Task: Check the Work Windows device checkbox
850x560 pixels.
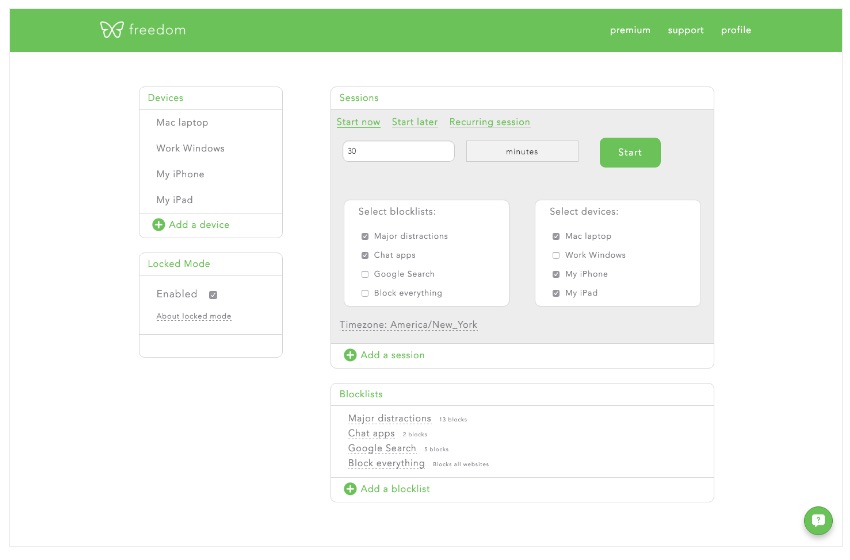Action: pos(556,255)
